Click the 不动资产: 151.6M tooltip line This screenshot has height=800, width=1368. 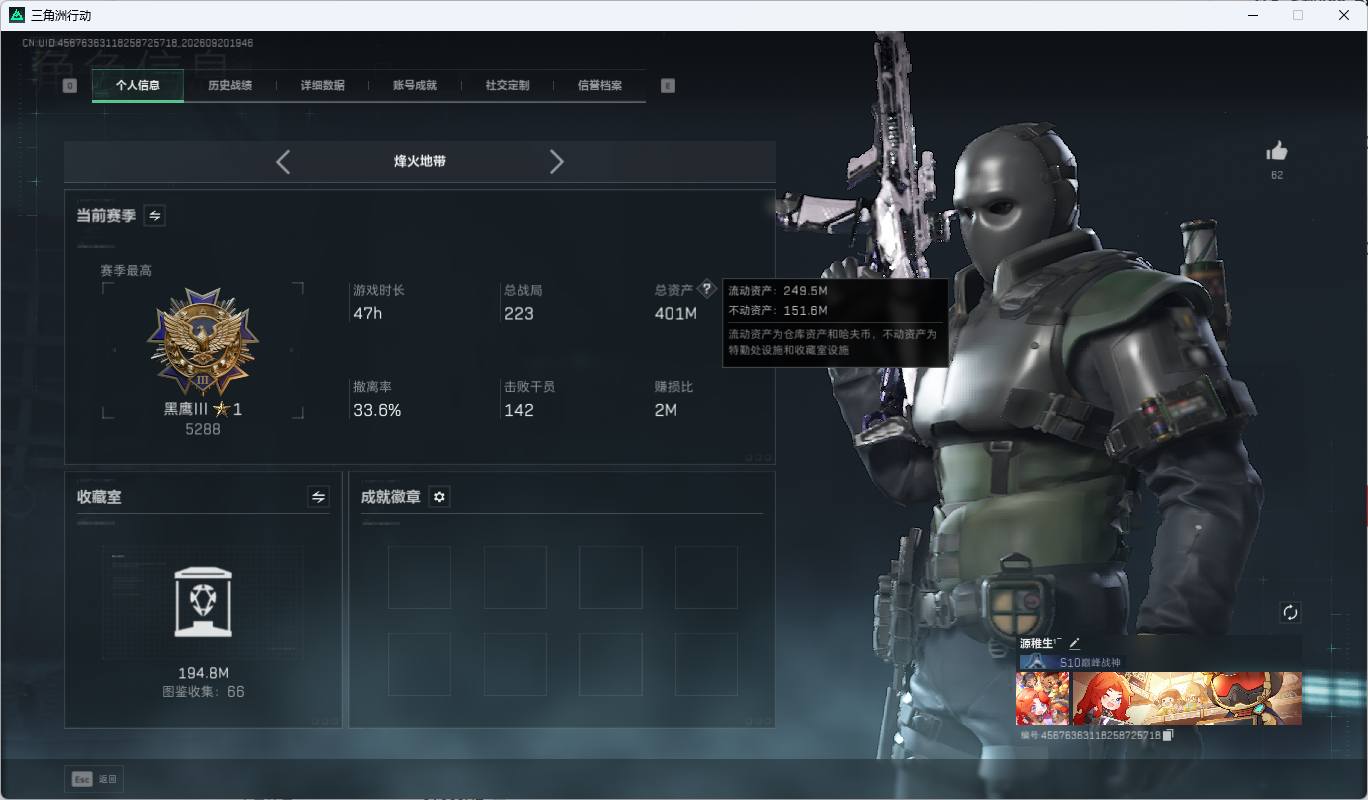coord(778,311)
